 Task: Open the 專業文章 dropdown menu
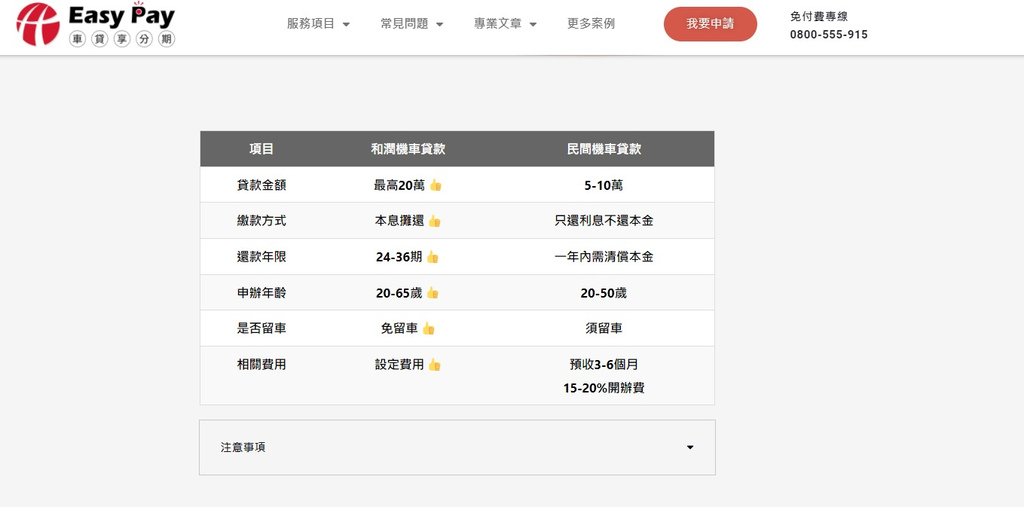click(505, 24)
